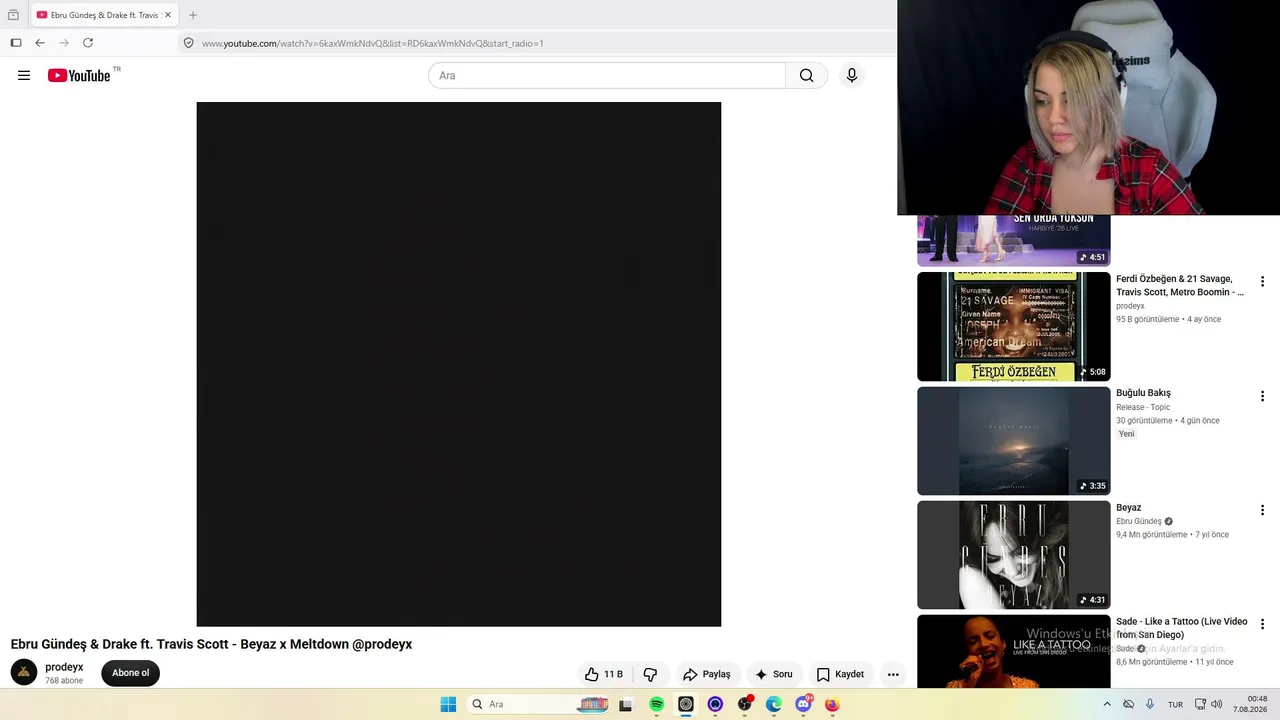The height and width of the screenshot is (720, 1280).
Task: Click the video player area
Action: (x=459, y=364)
